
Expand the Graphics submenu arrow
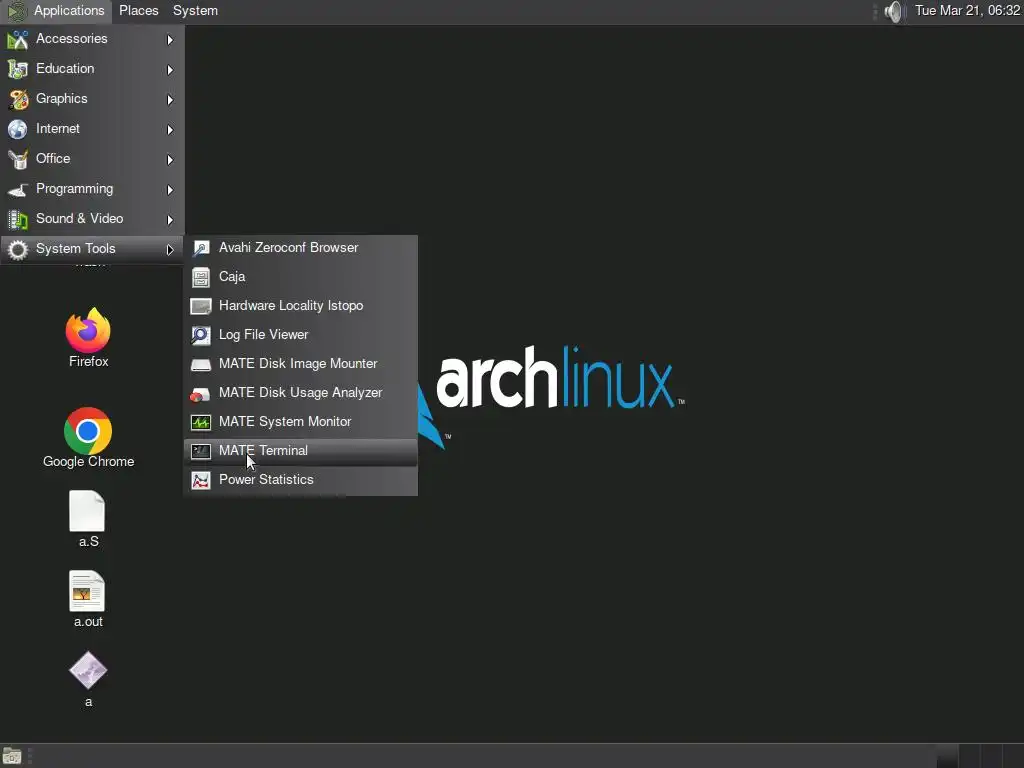click(170, 100)
